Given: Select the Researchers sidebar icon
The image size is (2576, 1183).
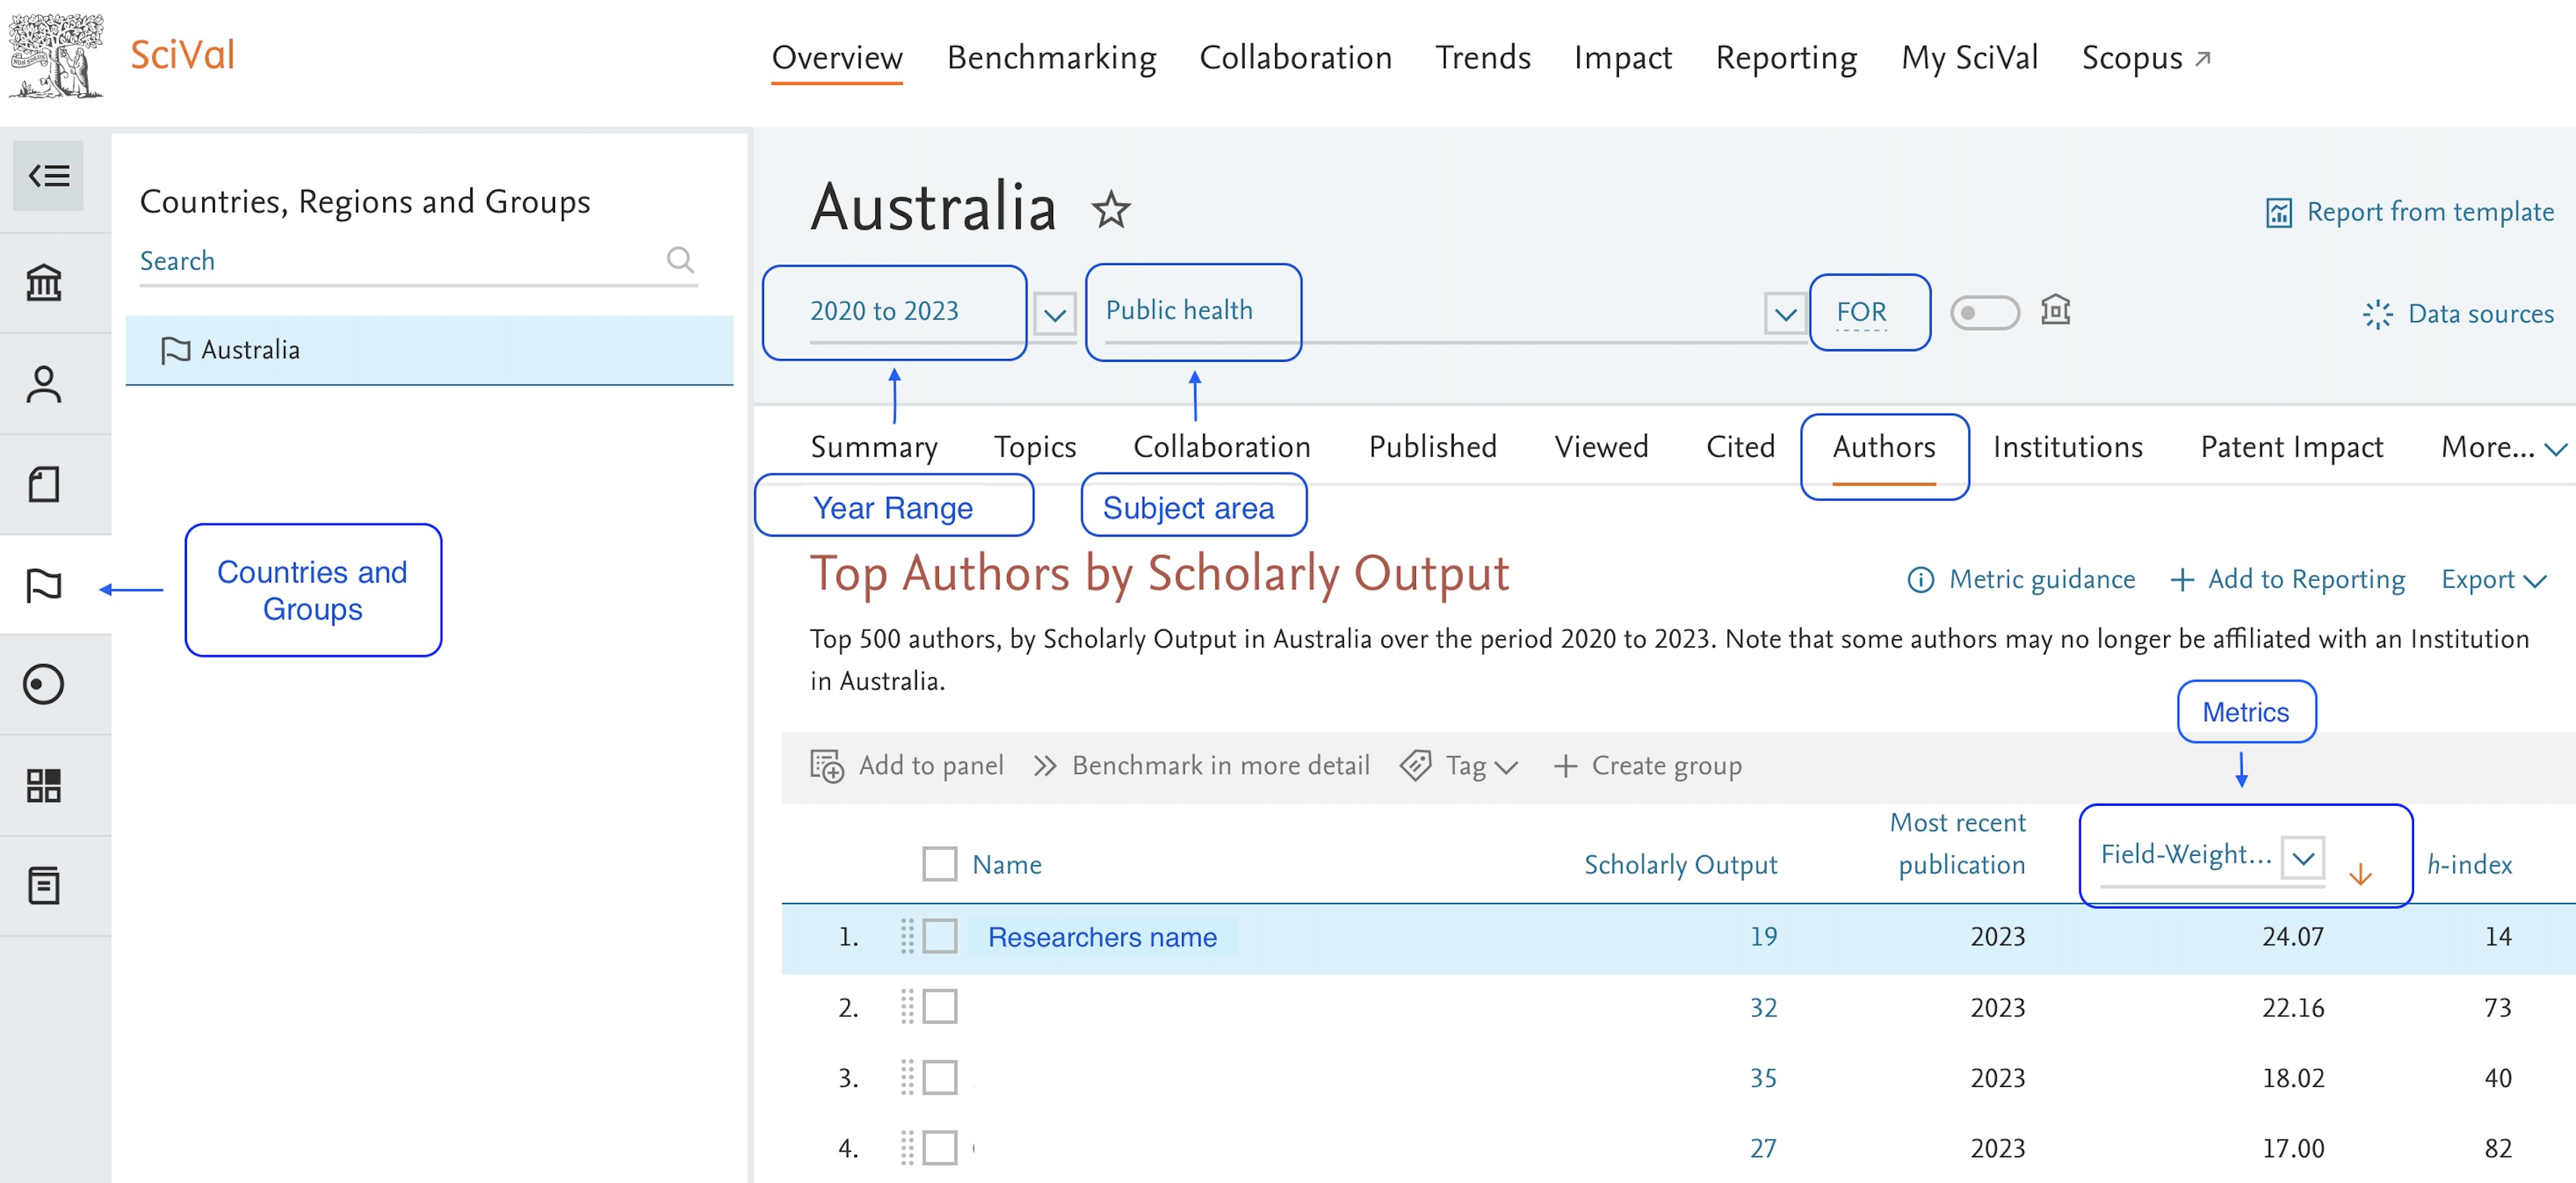Looking at the screenshot, I should pos(44,383).
